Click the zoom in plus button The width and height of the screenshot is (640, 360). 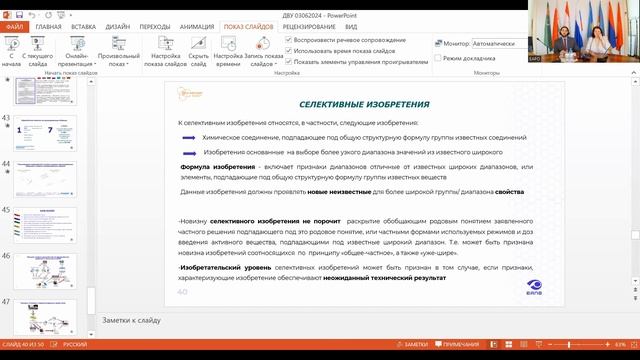point(607,345)
